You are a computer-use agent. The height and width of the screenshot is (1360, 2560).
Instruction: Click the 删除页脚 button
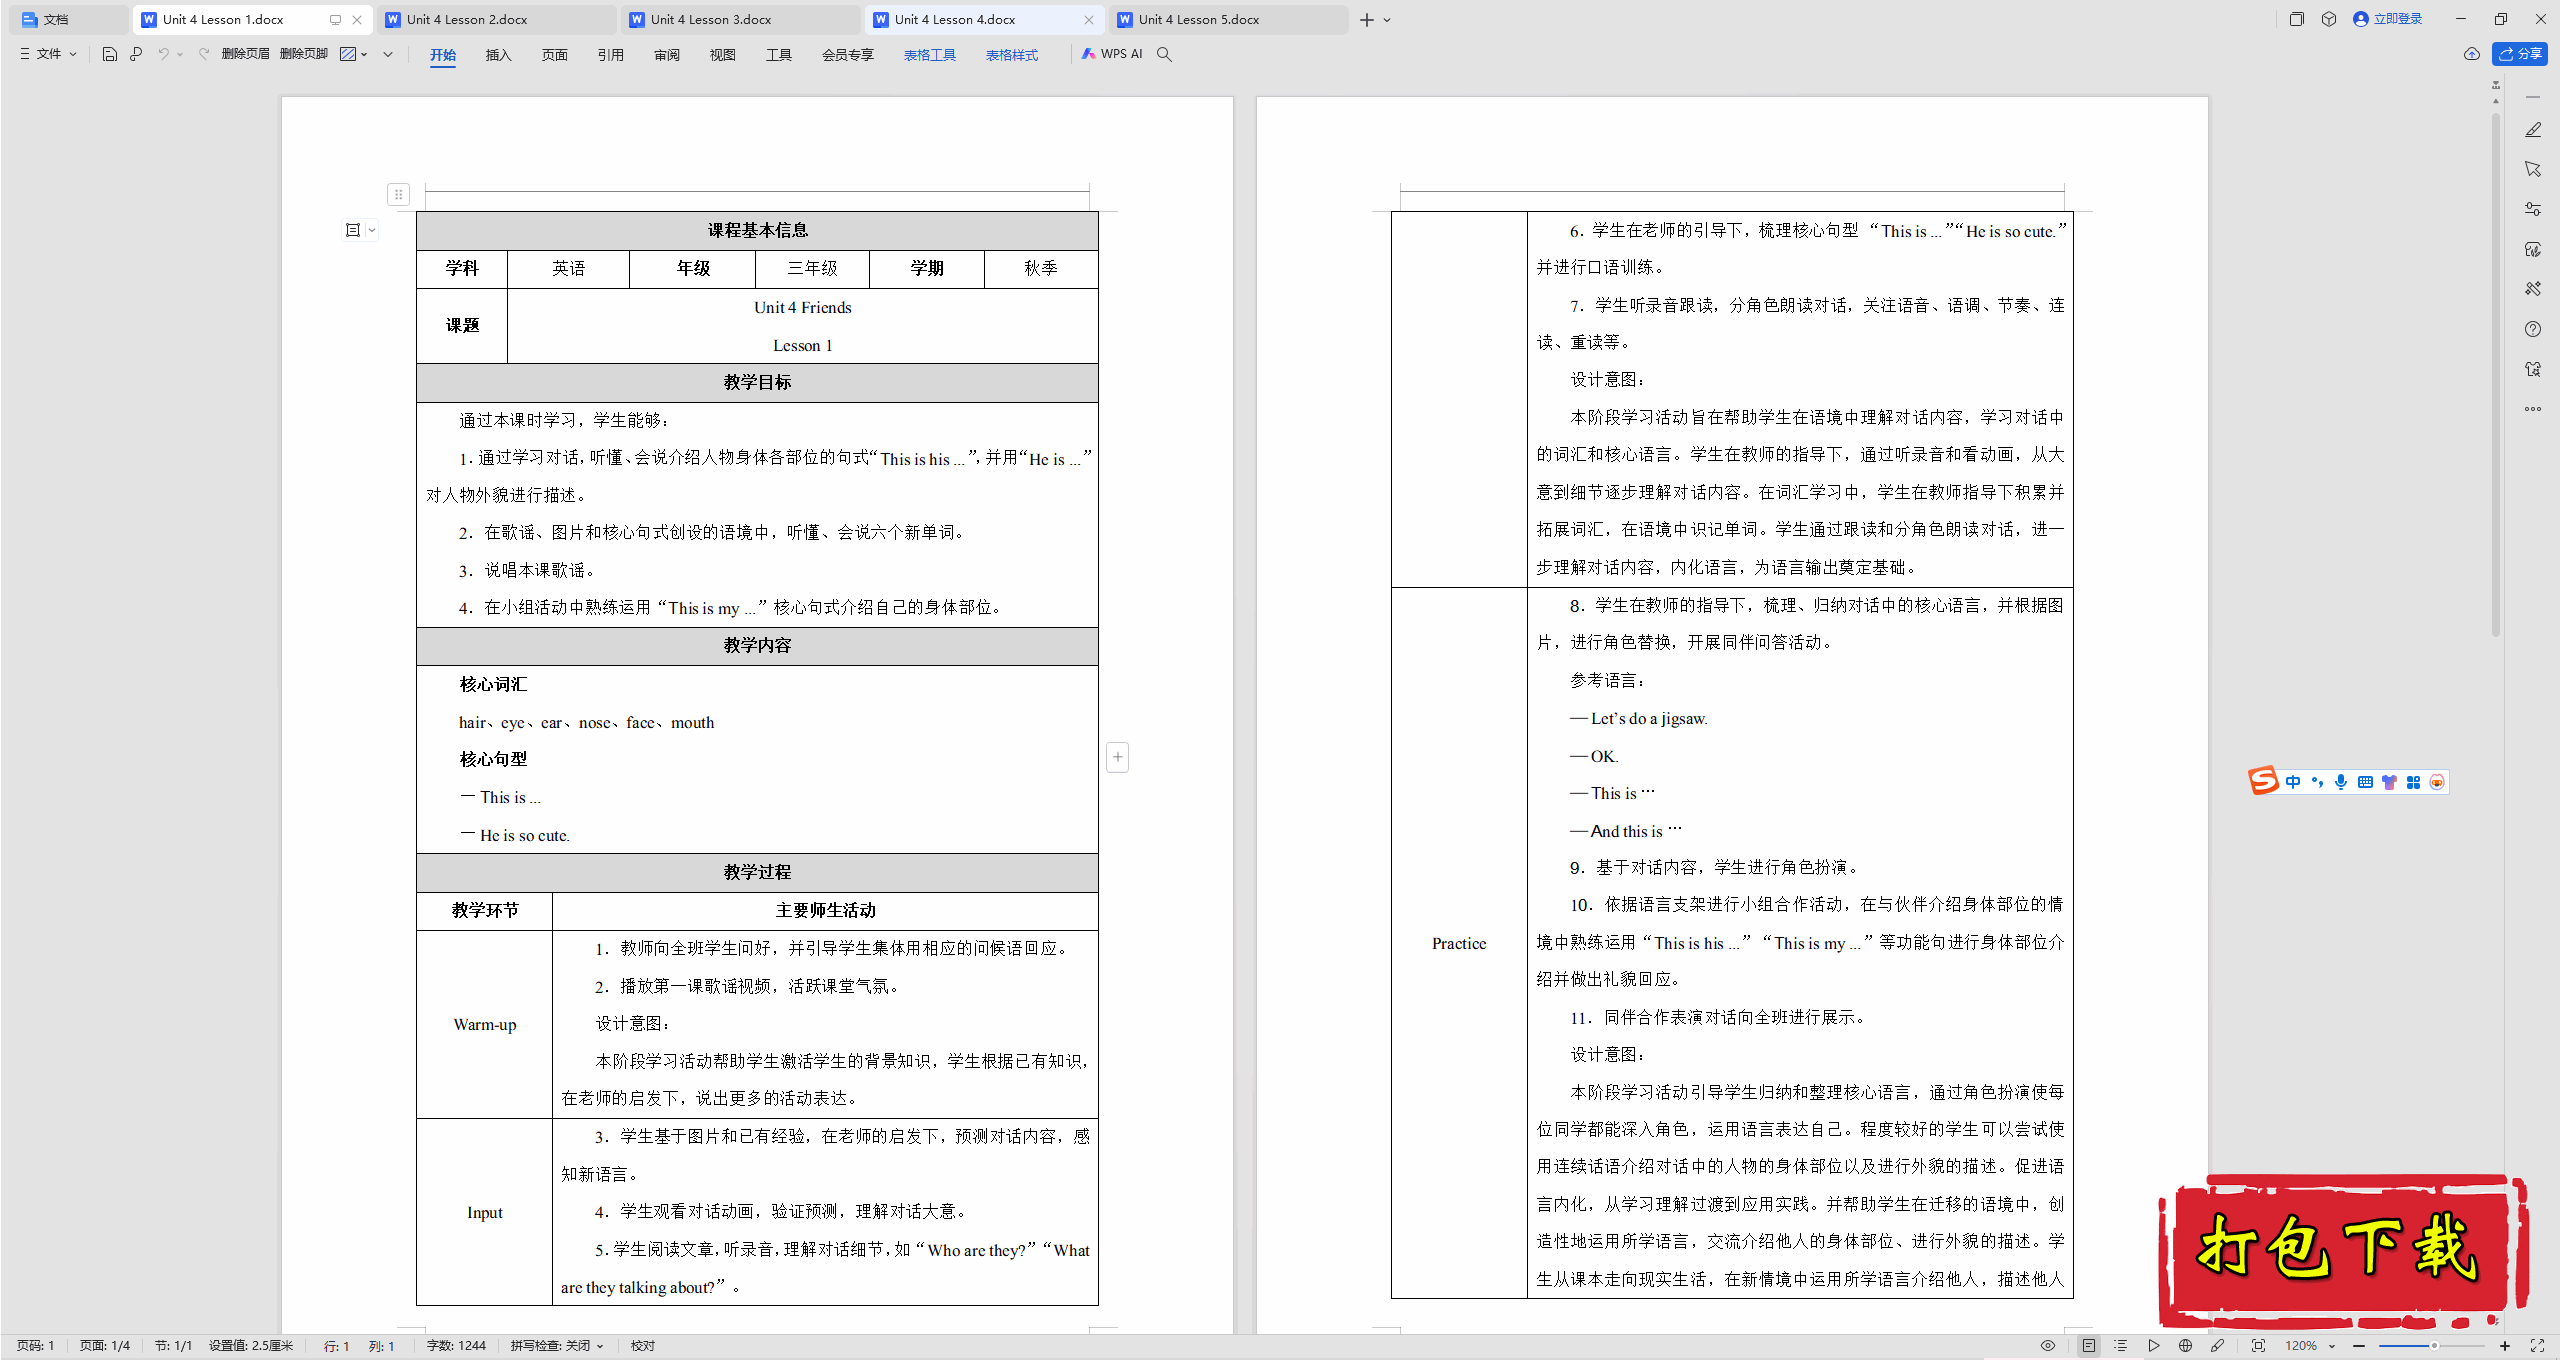(304, 54)
